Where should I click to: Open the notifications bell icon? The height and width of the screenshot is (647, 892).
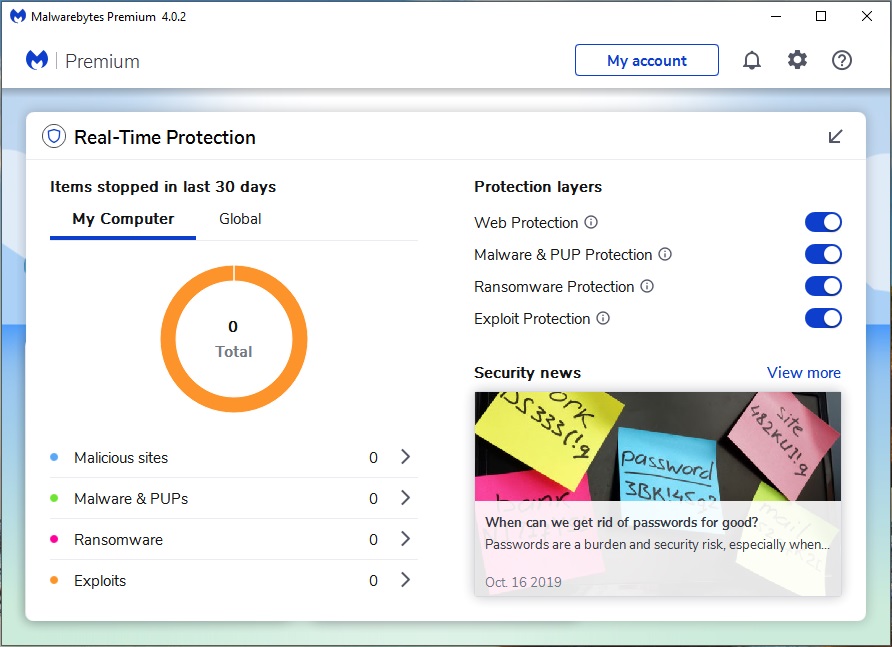pos(751,60)
